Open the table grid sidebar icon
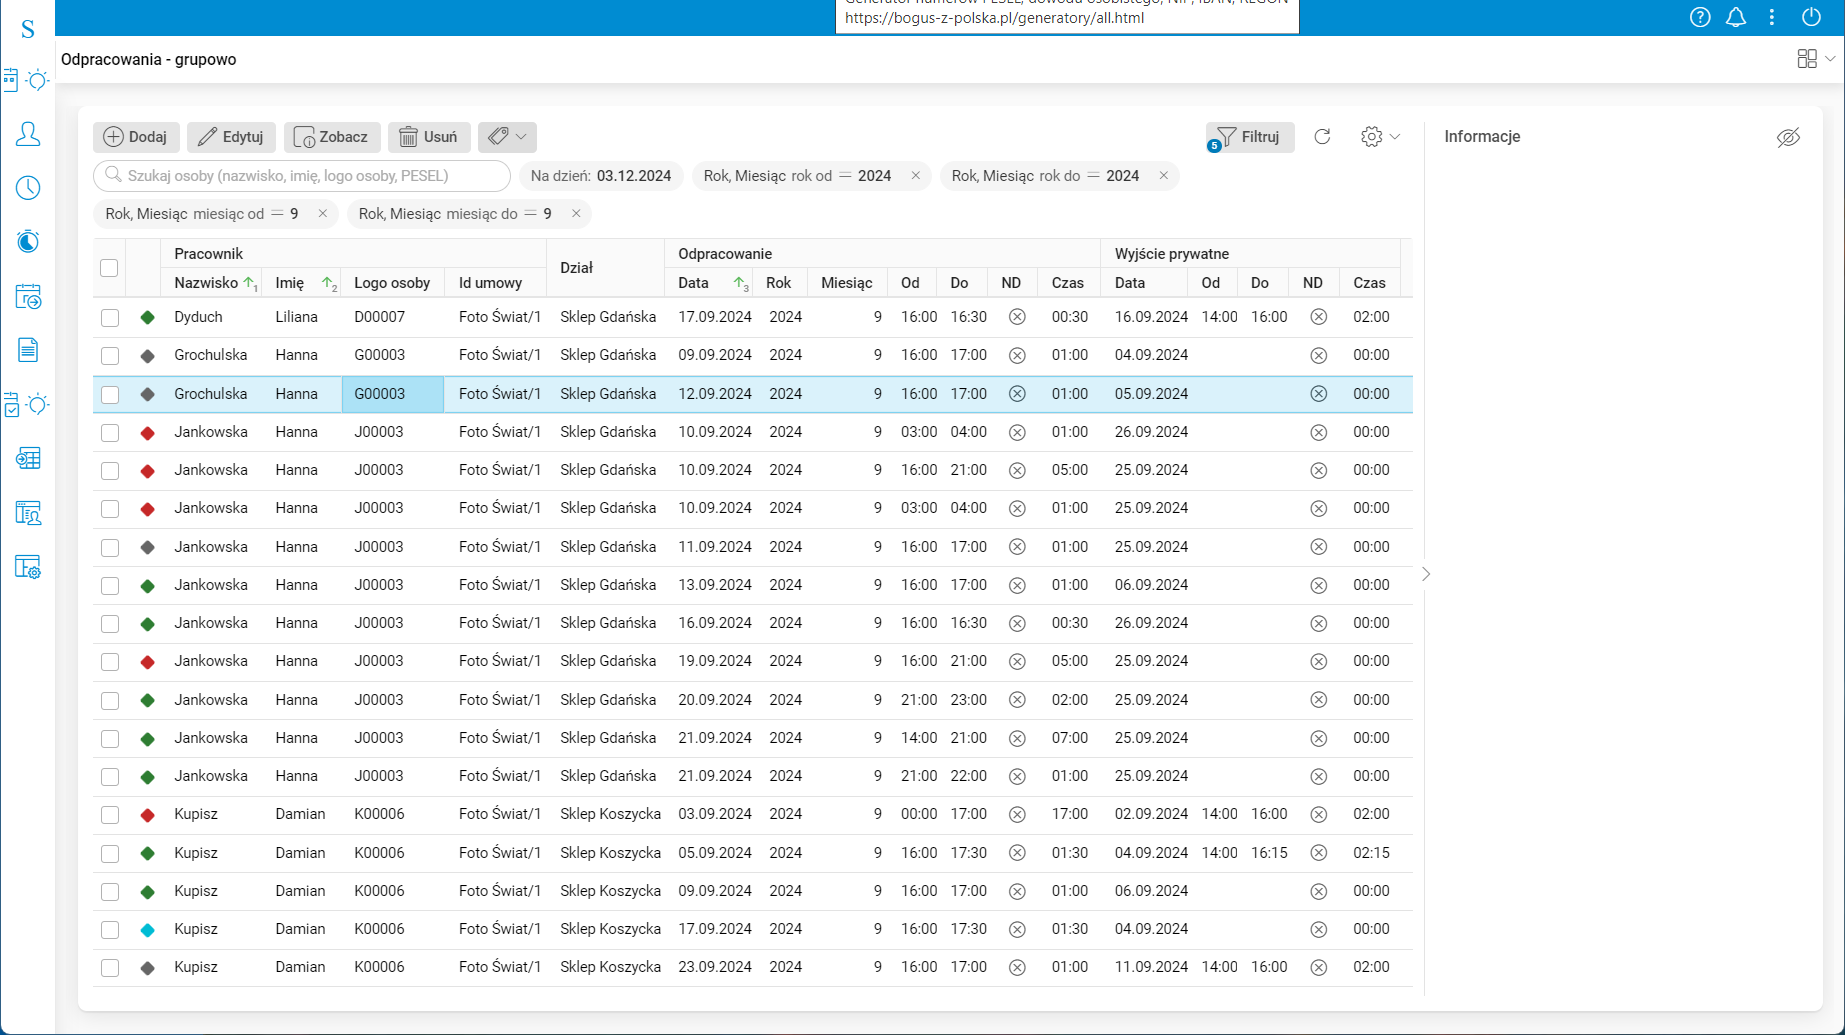This screenshot has width=1845, height=1035. 28,458
